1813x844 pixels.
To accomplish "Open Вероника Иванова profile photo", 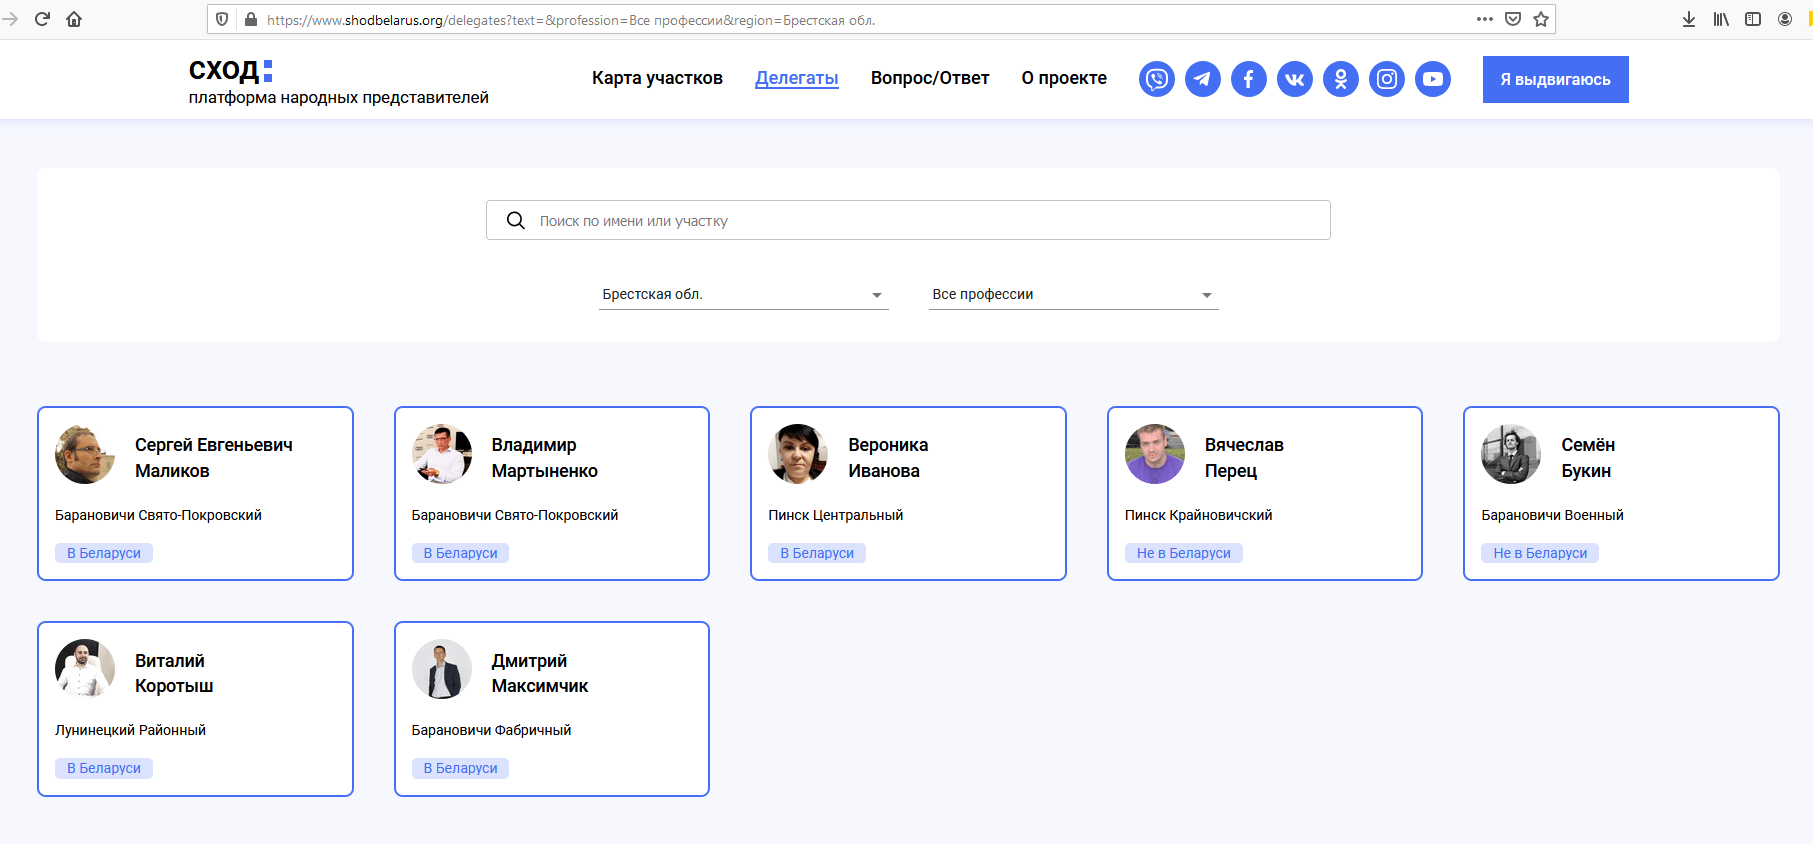I will click(x=798, y=454).
